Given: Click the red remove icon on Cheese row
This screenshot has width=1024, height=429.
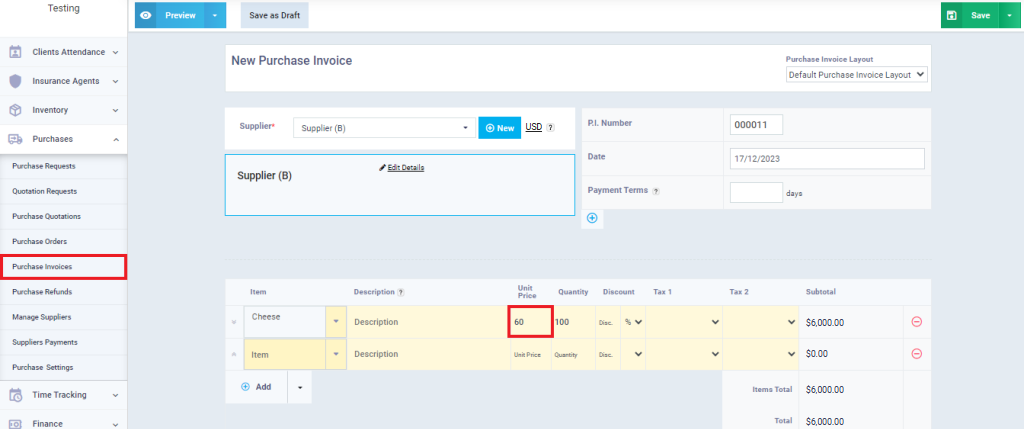Looking at the screenshot, I should point(916,322).
